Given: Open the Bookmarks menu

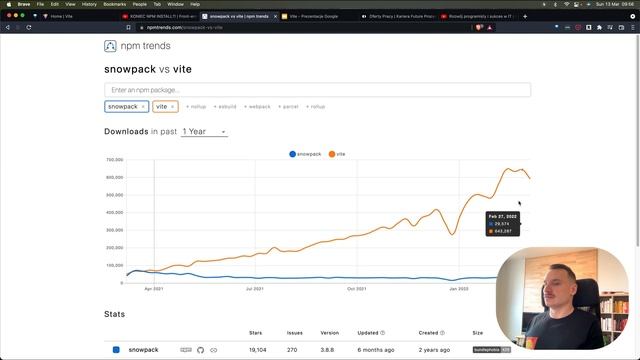Looking at the screenshot, I should [x=114, y=4].
